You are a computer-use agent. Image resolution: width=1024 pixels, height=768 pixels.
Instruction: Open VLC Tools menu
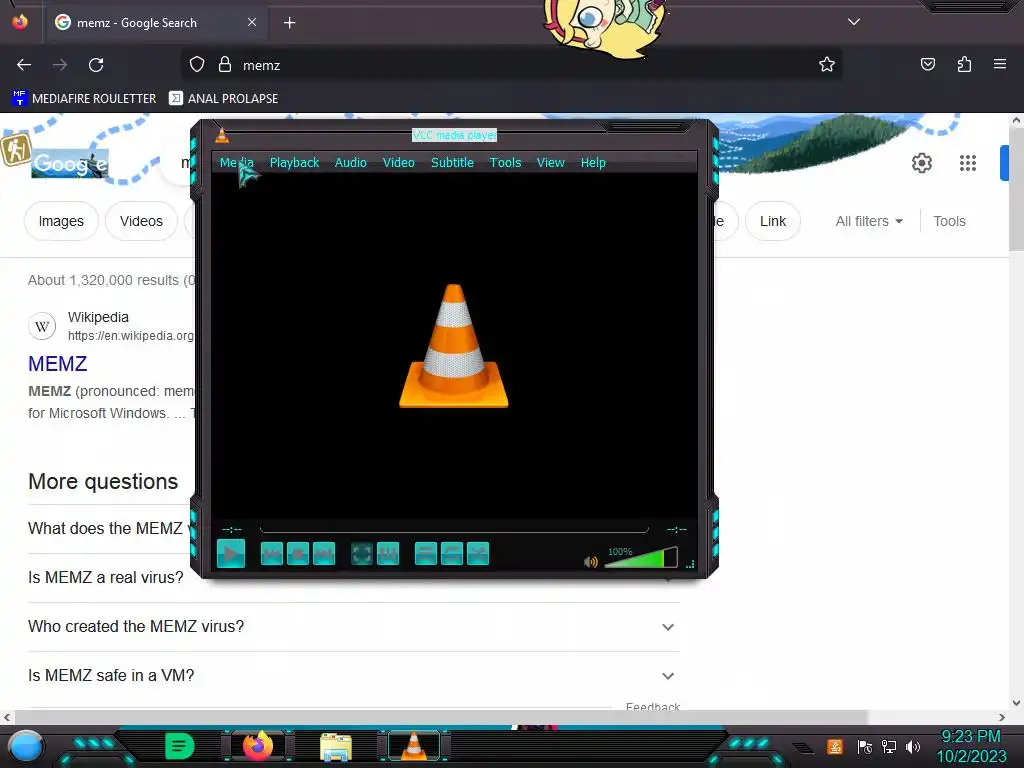click(505, 163)
